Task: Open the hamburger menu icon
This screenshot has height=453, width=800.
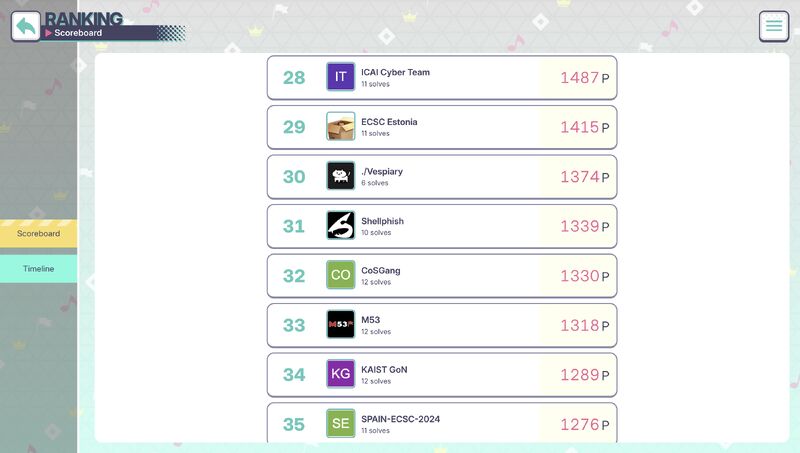Action: [773, 26]
